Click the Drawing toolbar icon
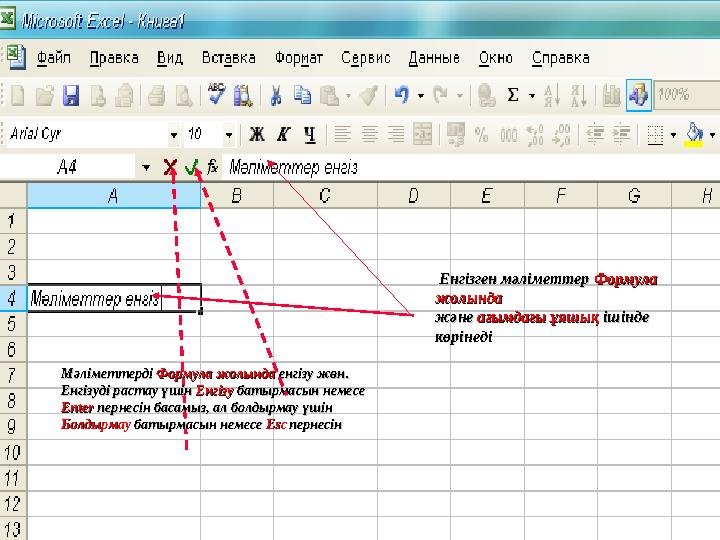This screenshot has height=540, width=720. click(x=639, y=95)
